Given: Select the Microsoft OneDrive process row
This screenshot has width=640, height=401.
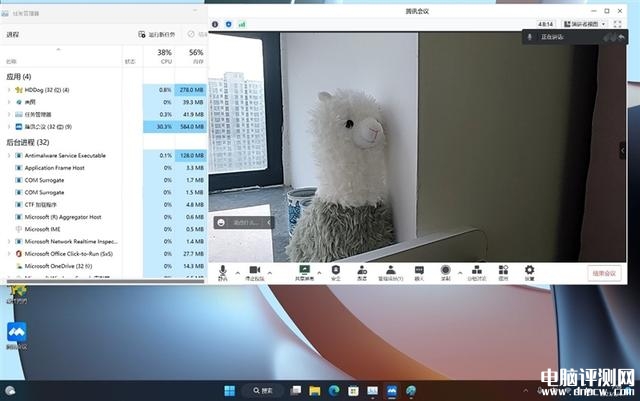Looking at the screenshot, I should (104, 266).
